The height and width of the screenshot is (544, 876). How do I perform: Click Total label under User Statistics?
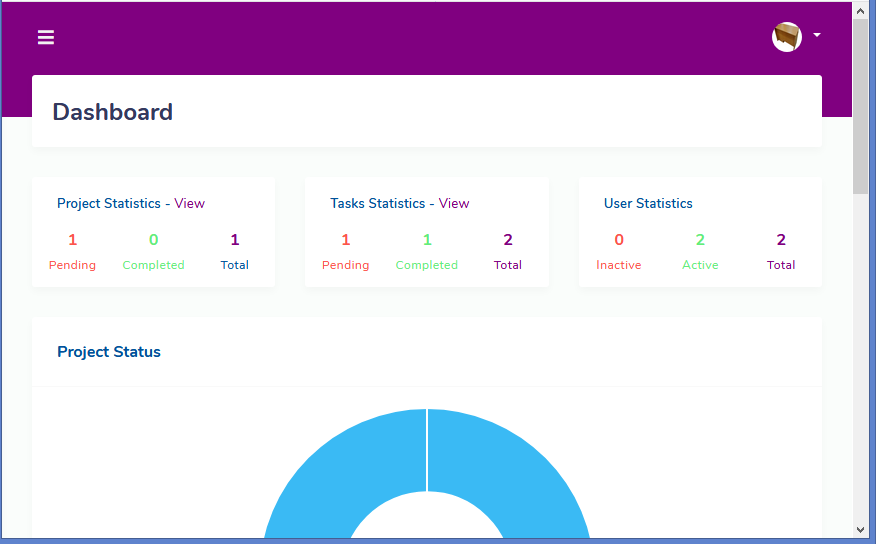pyautogui.click(x=781, y=265)
